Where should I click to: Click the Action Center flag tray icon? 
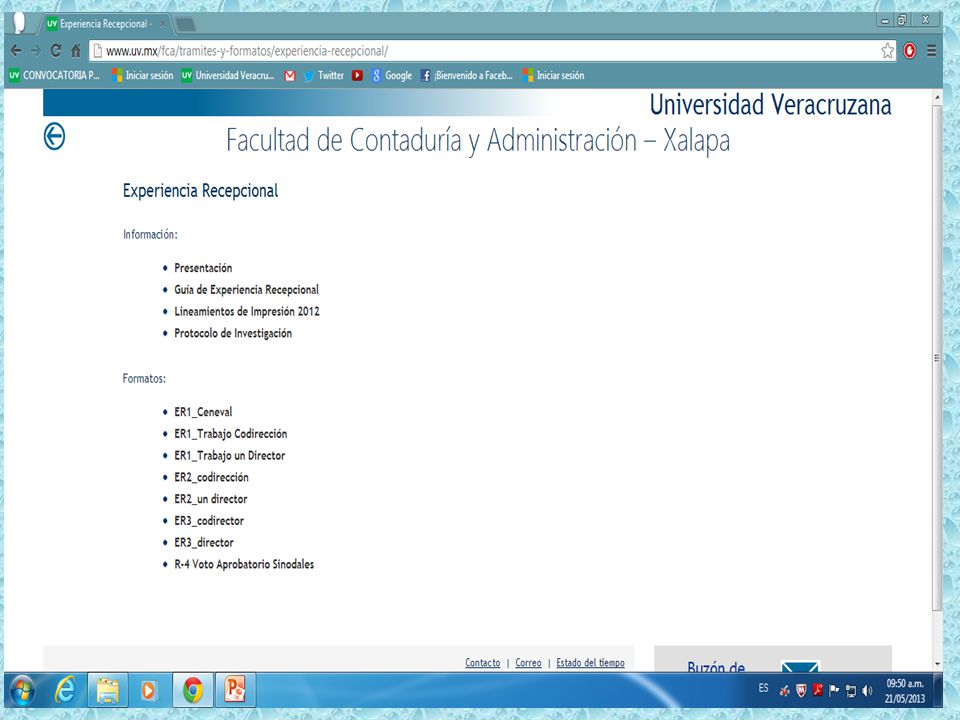(x=834, y=691)
